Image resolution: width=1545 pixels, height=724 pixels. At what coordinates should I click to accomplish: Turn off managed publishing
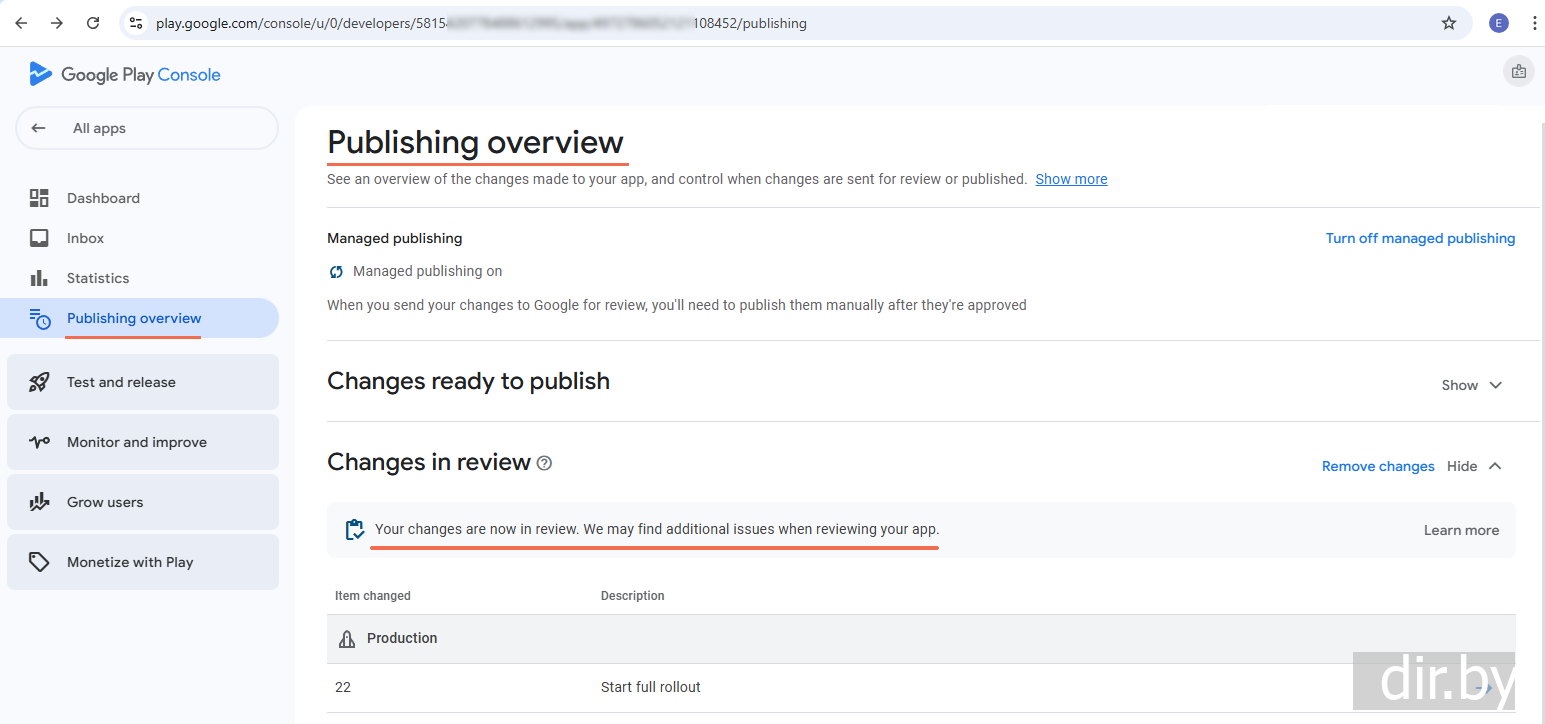coord(1419,238)
